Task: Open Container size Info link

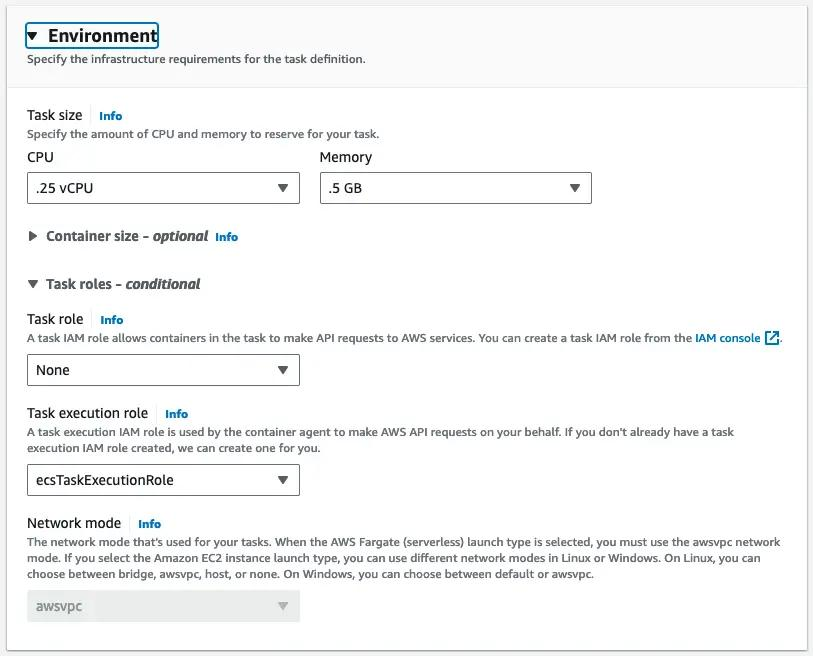Action: point(227,237)
